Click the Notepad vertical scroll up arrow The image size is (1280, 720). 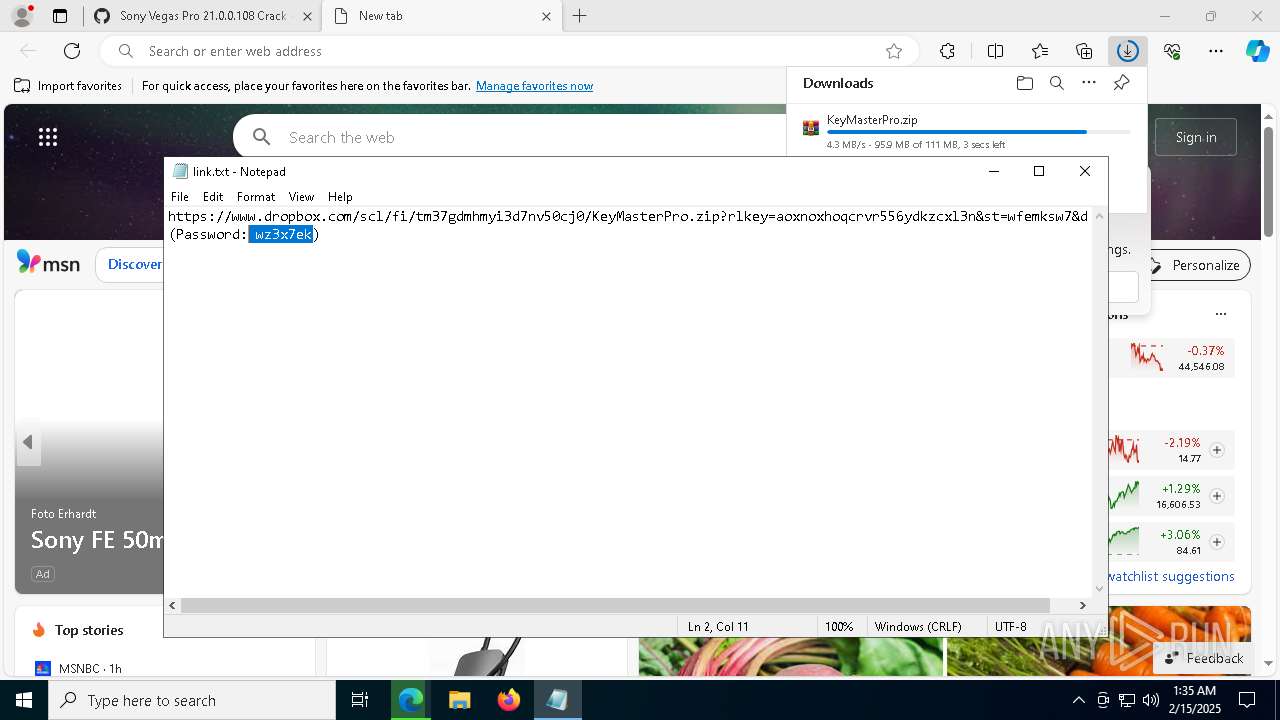click(x=1100, y=216)
